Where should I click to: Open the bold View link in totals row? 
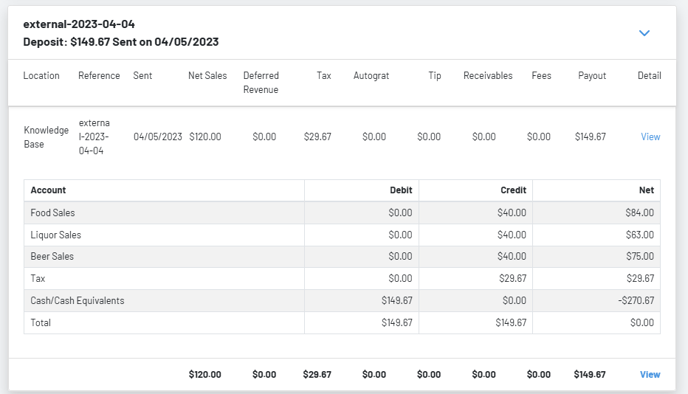[650, 374]
